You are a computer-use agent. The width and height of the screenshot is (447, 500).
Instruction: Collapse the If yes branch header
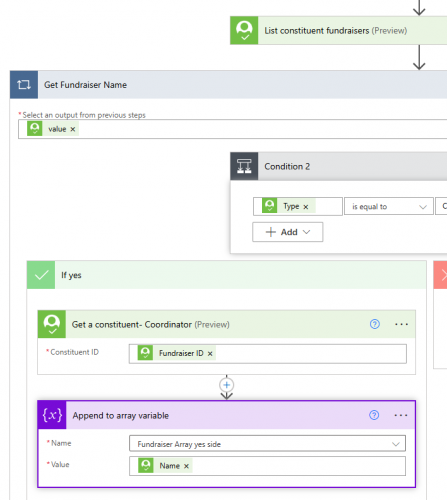click(x=227, y=275)
